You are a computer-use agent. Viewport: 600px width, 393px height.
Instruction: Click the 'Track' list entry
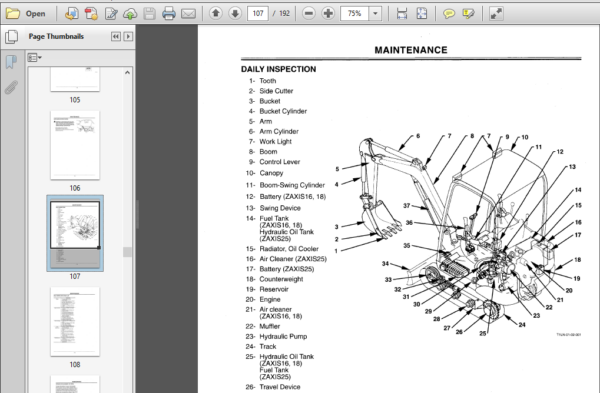click(268, 347)
